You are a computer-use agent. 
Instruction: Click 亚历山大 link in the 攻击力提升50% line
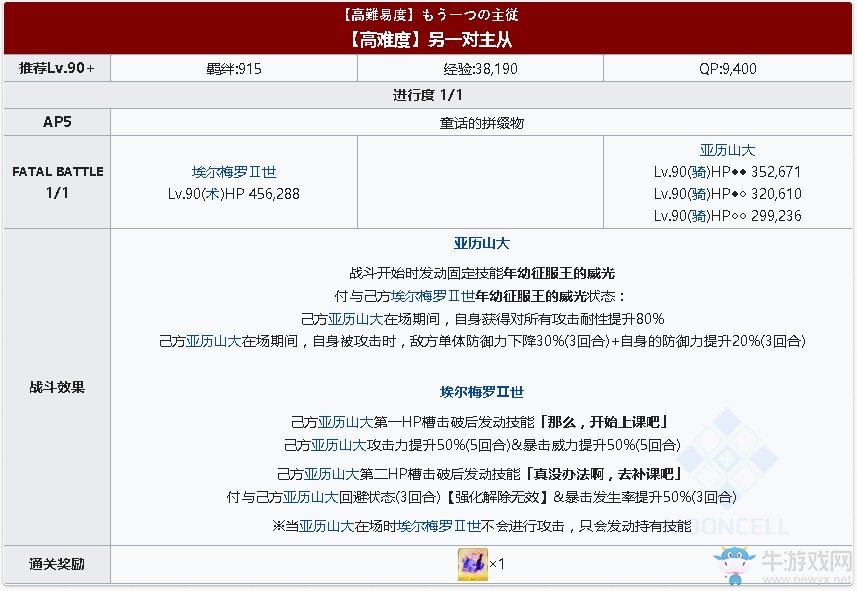(338, 445)
